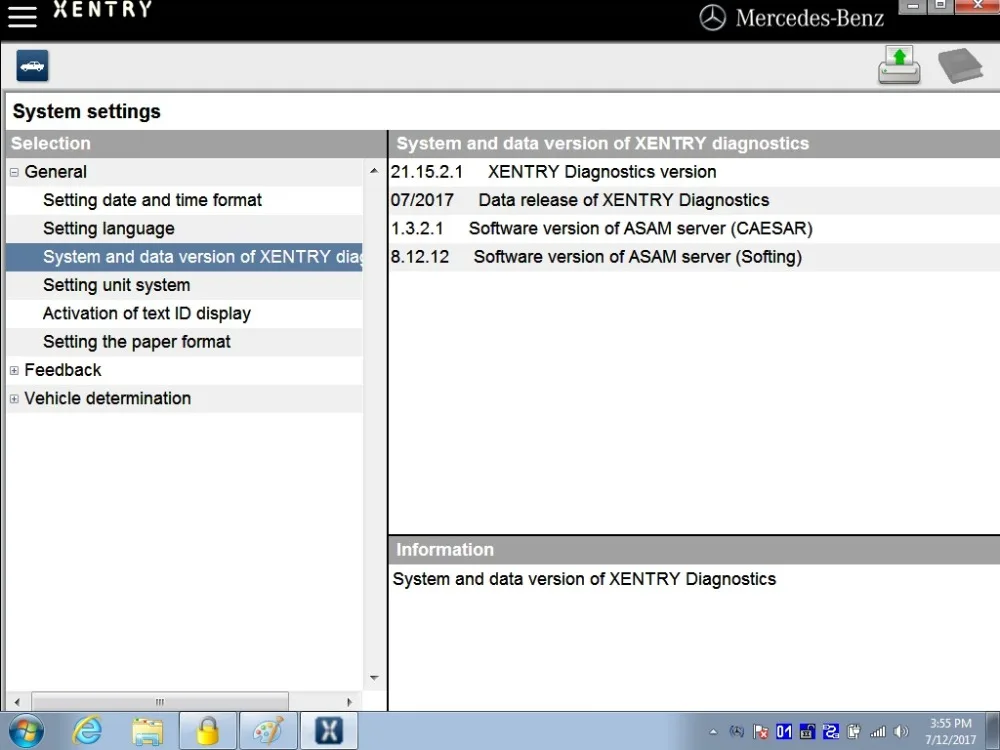Expand the Vehicle determination node
Screen dimensions: 1000x750
[x=14, y=399]
